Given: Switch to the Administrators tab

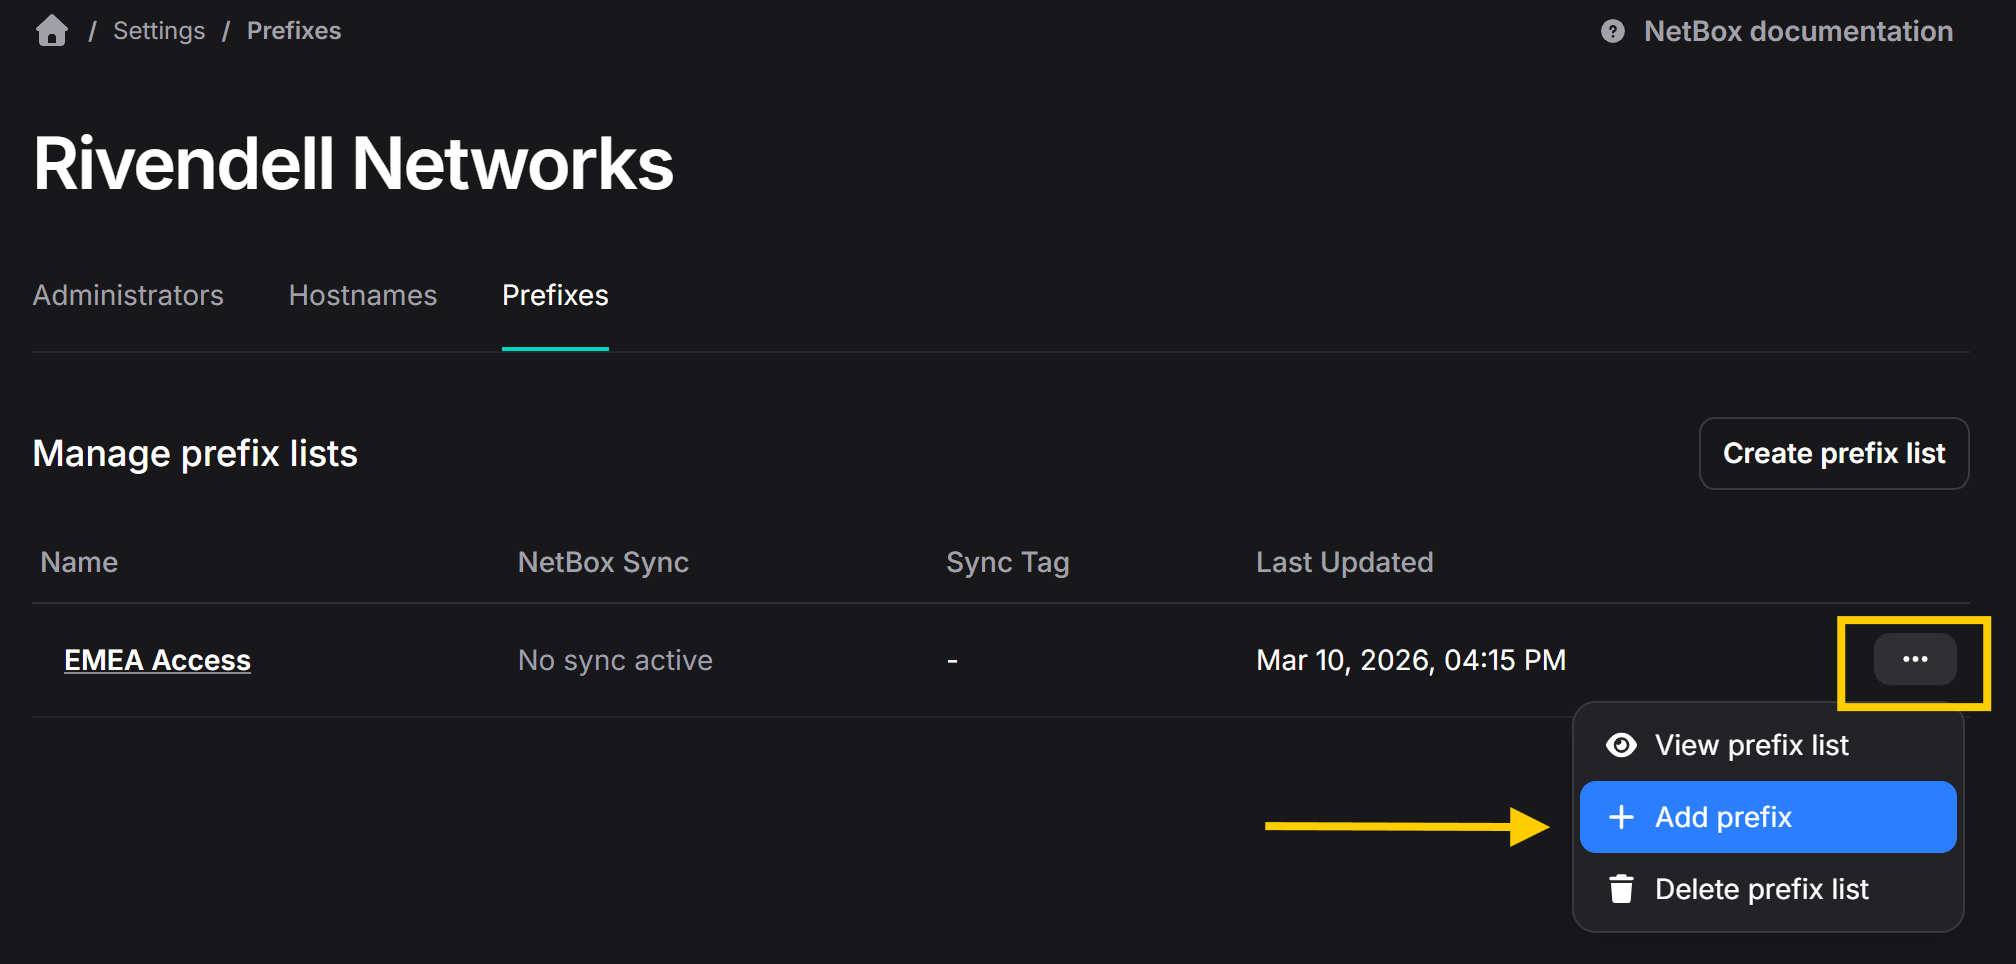Looking at the screenshot, I should click(x=128, y=295).
